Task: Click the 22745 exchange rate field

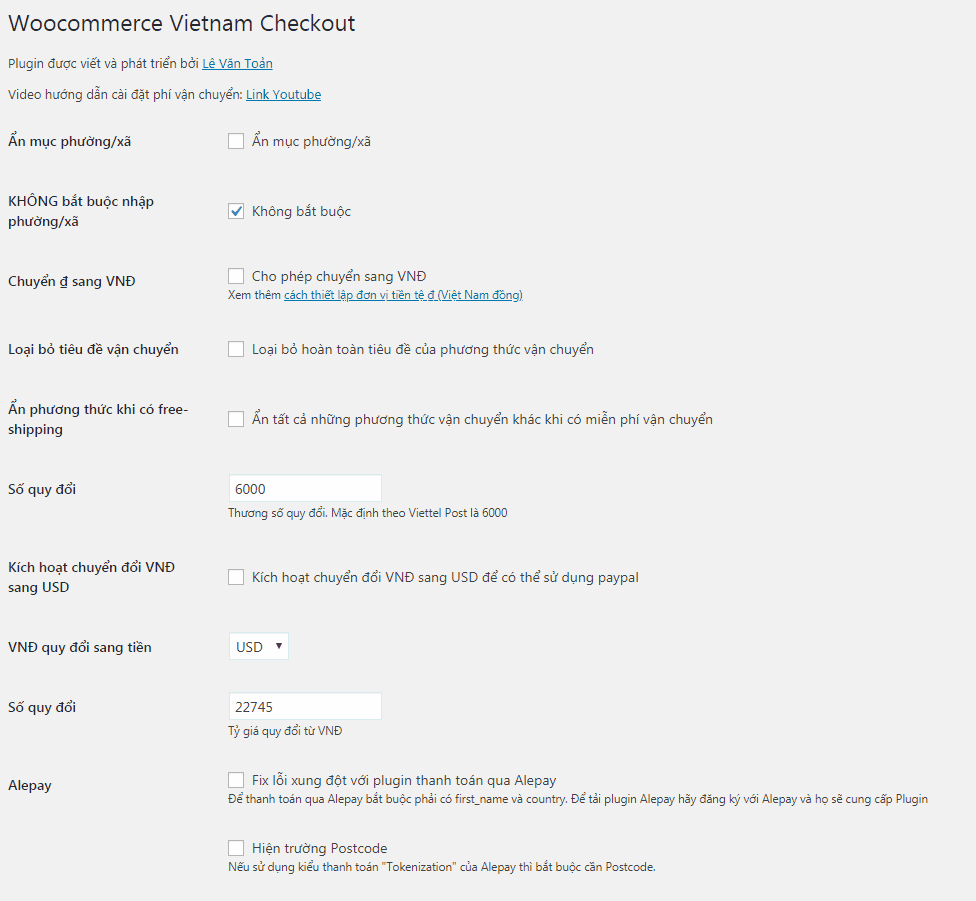Action: (x=305, y=707)
